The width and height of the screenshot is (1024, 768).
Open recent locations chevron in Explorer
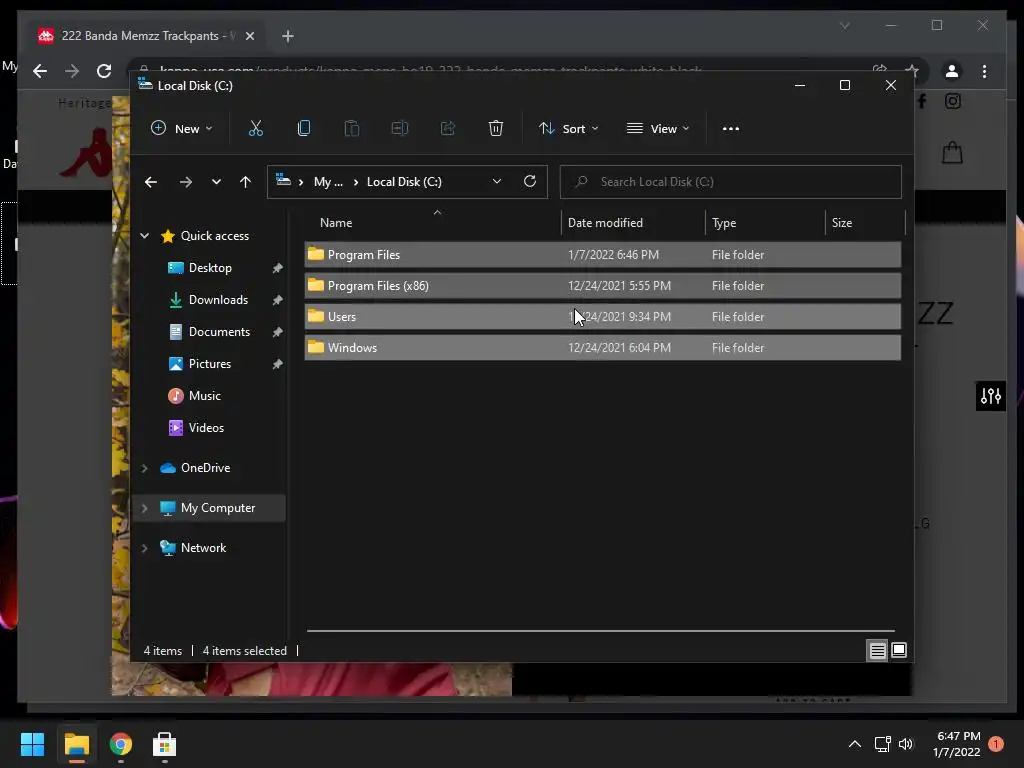(x=216, y=182)
